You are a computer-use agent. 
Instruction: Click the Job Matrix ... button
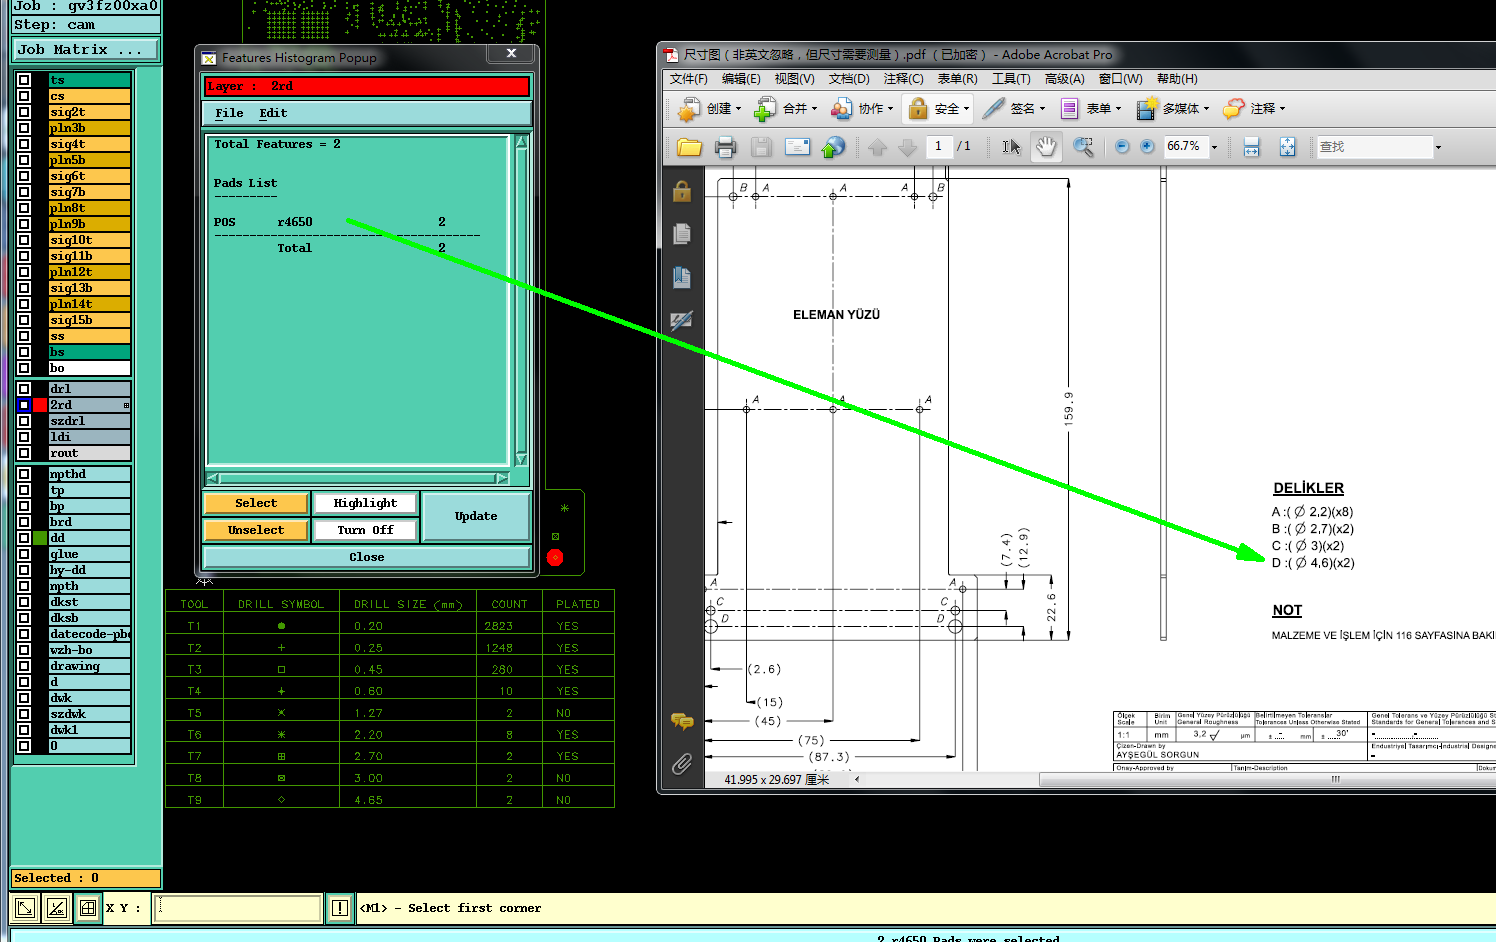[85, 49]
